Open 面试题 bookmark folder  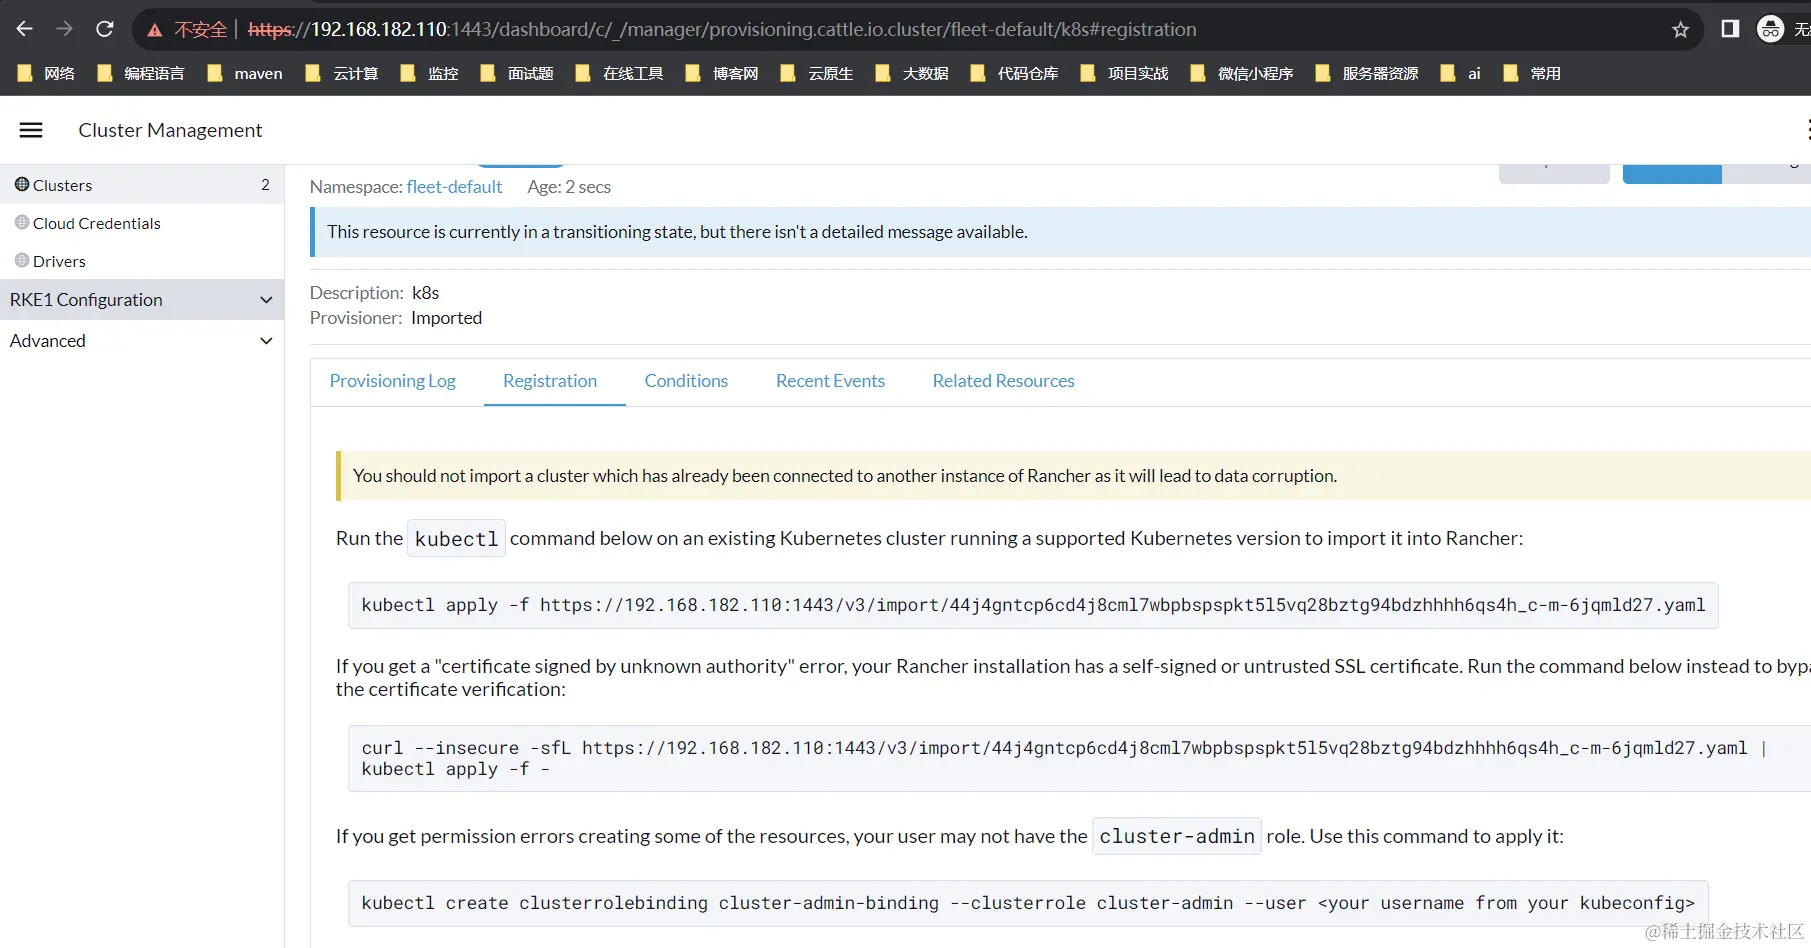pyautogui.click(x=517, y=73)
